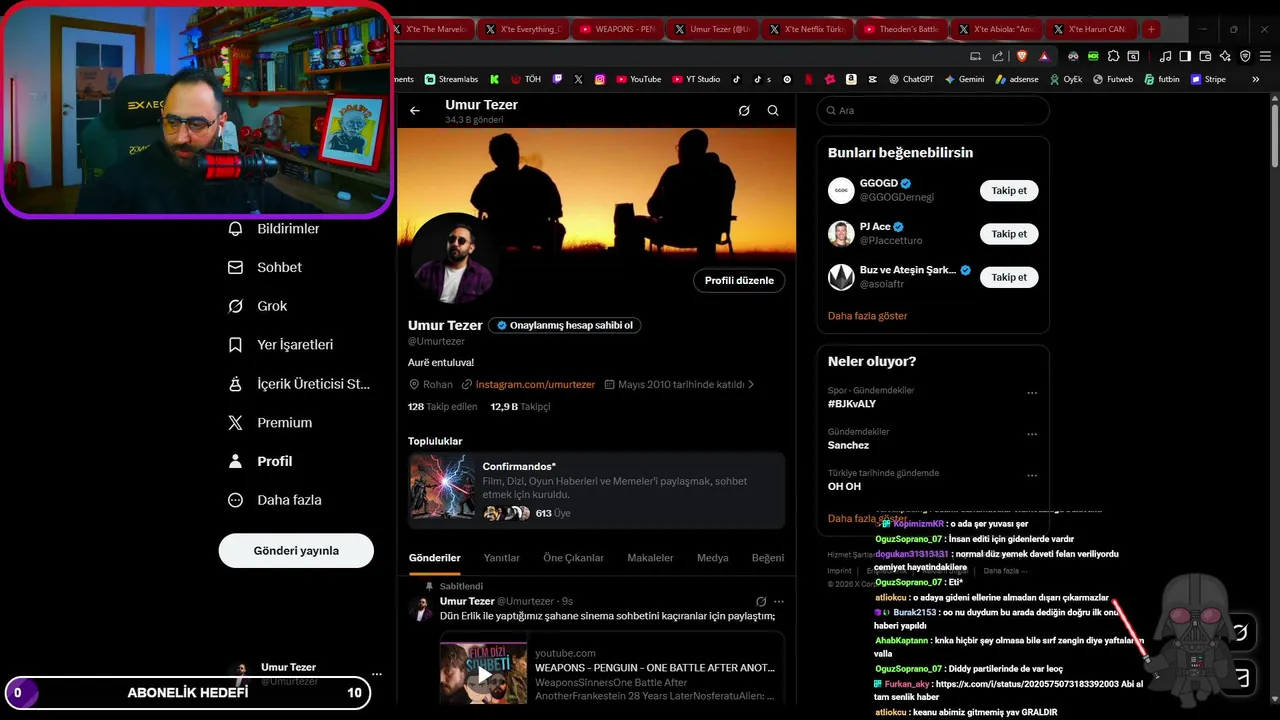Open instagram.com/umurtezer link

pyautogui.click(x=535, y=384)
